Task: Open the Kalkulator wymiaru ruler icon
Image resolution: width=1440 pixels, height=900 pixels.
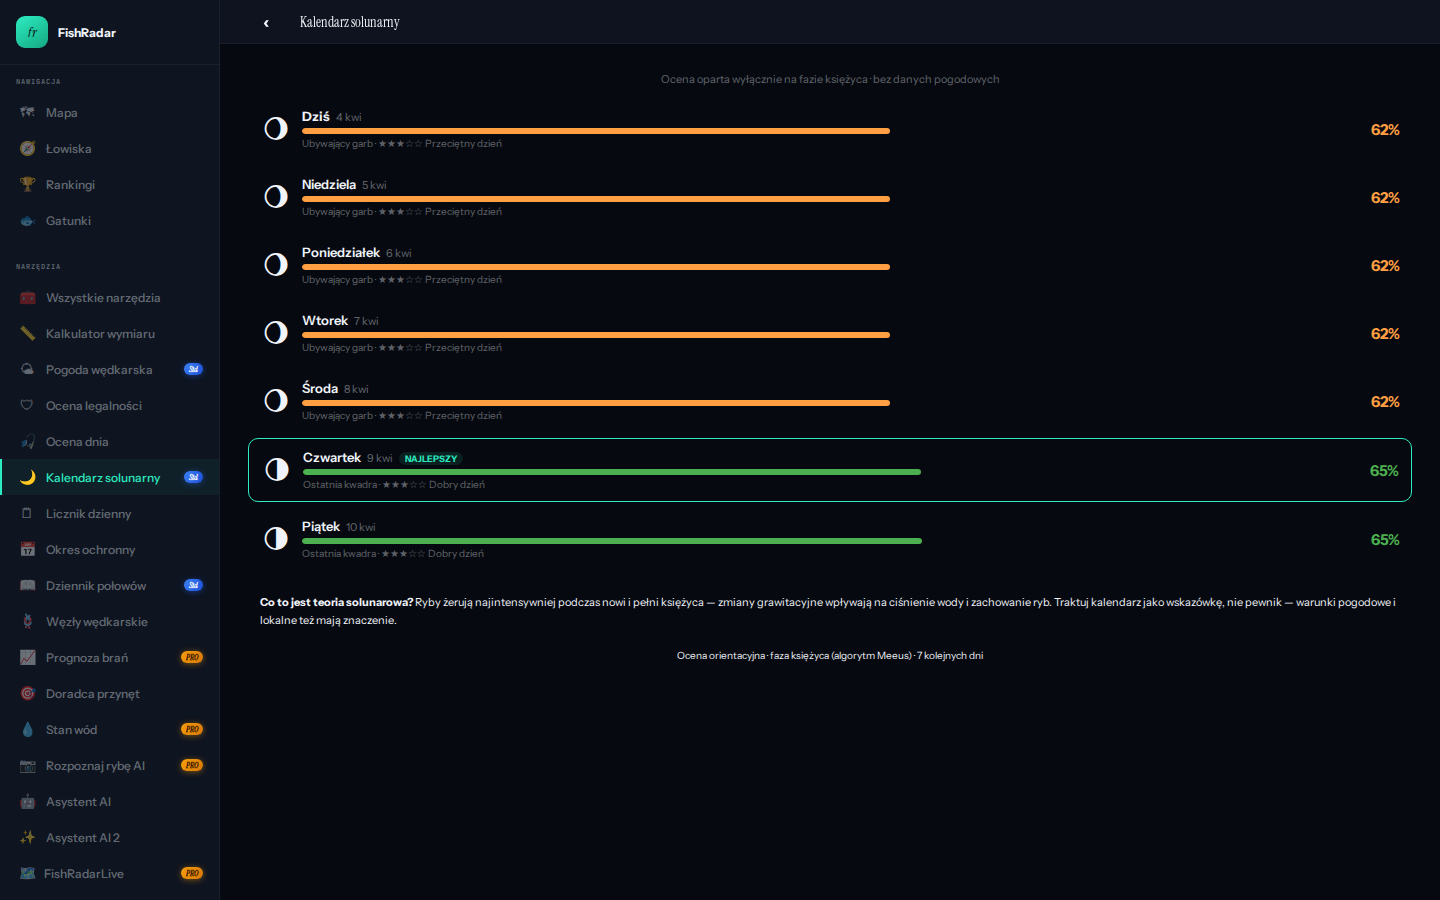Action: click(27, 334)
